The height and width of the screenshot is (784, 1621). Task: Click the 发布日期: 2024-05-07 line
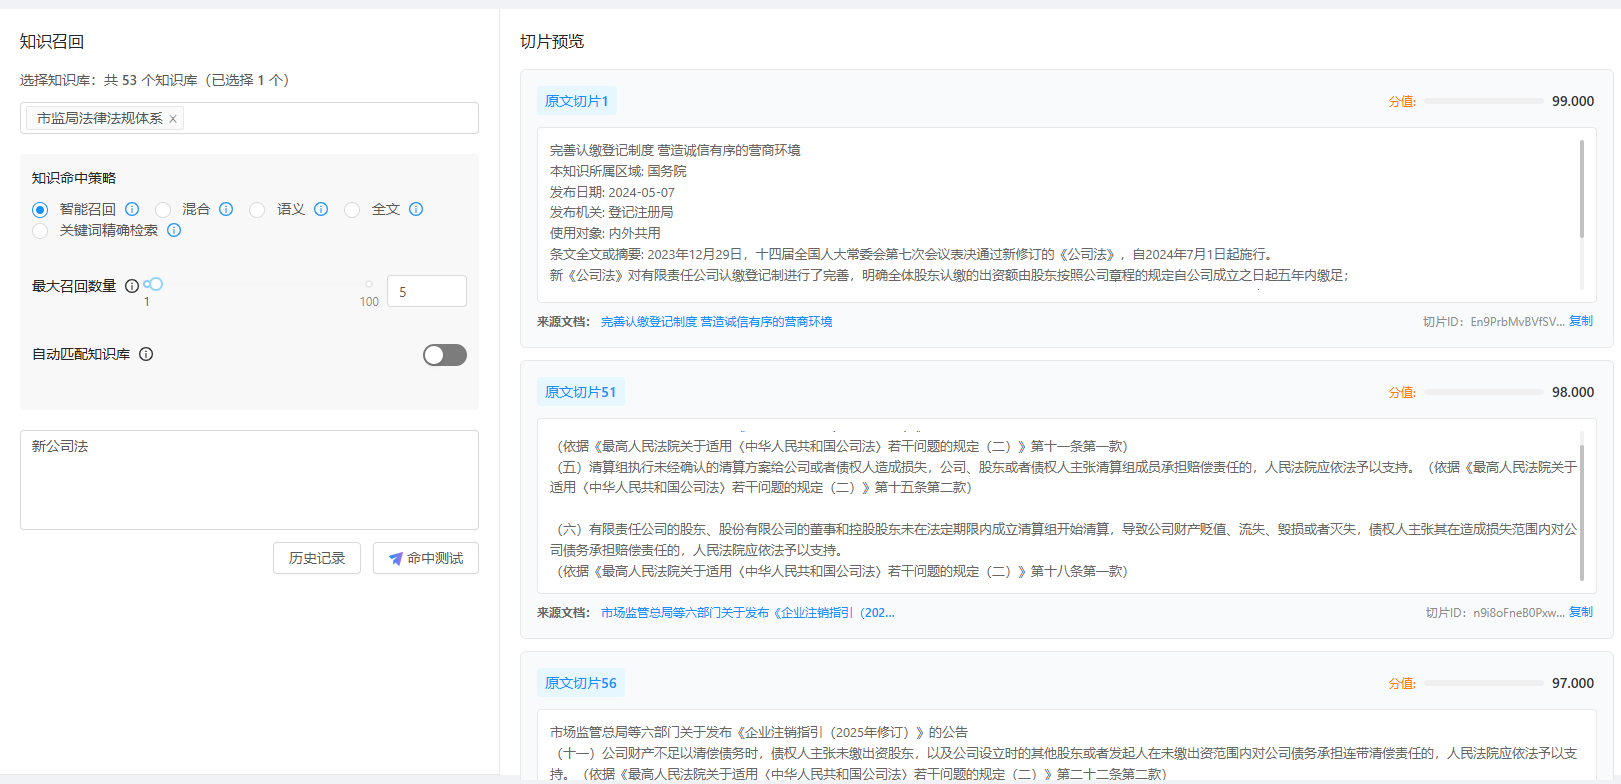point(612,192)
